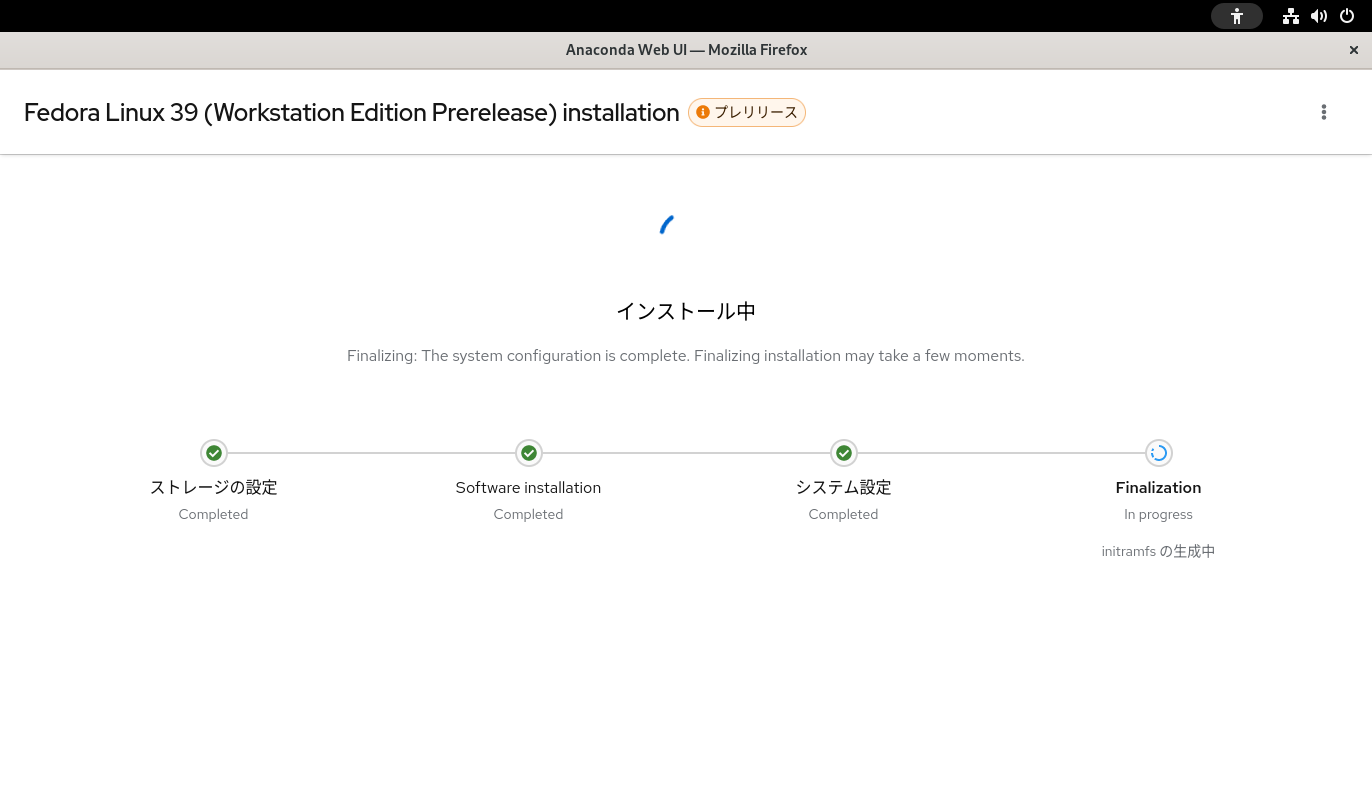The image size is (1372, 799).
Task: Click green checkmark above システム設定
Action: pyautogui.click(x=844, y=453)
